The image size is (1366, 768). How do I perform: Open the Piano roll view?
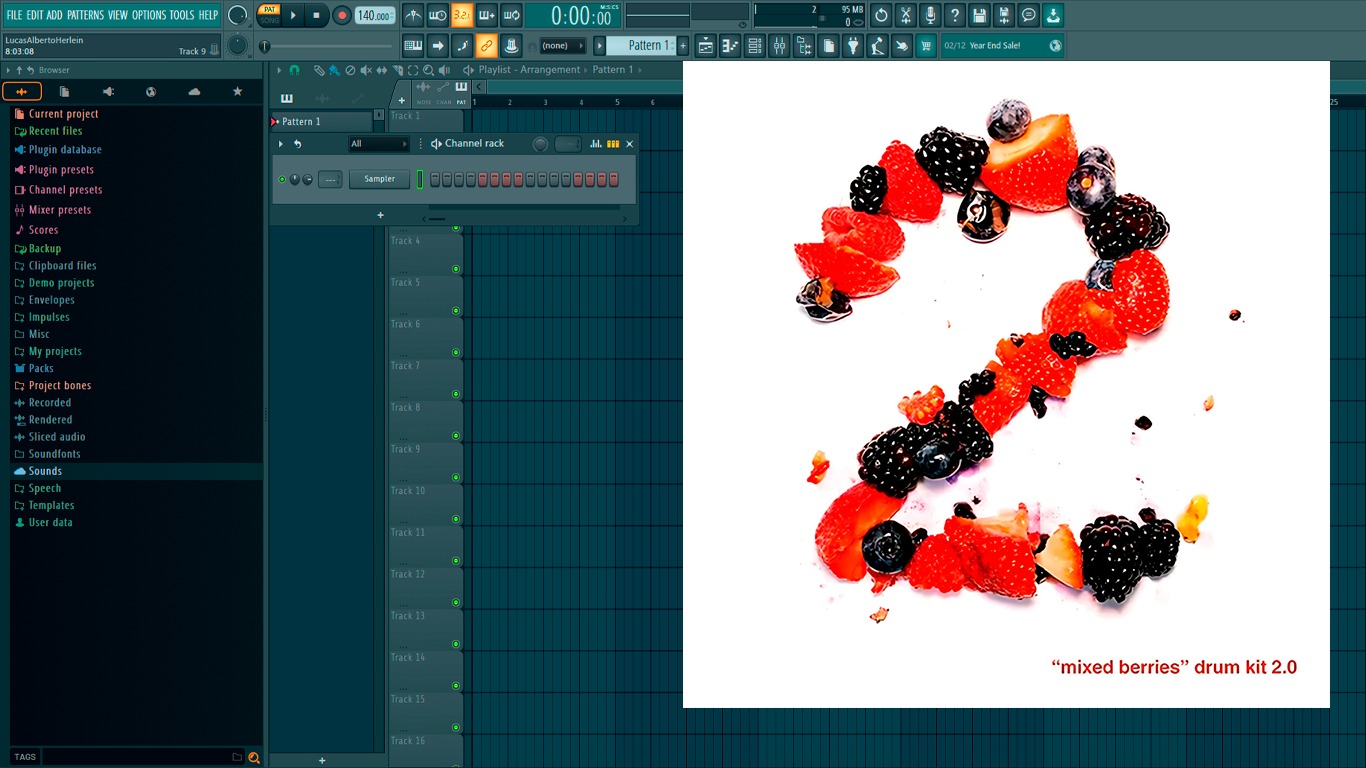click(x=730, y=46)
